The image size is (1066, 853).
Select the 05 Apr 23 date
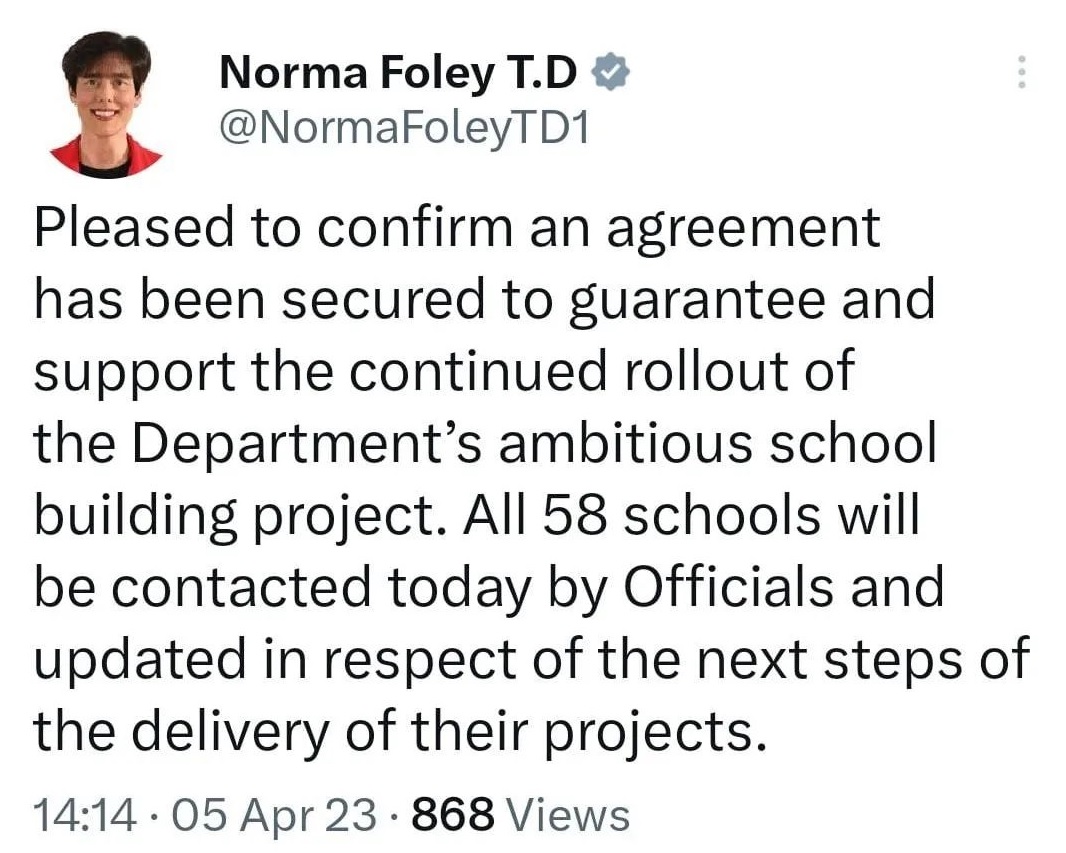pos(274,815)
